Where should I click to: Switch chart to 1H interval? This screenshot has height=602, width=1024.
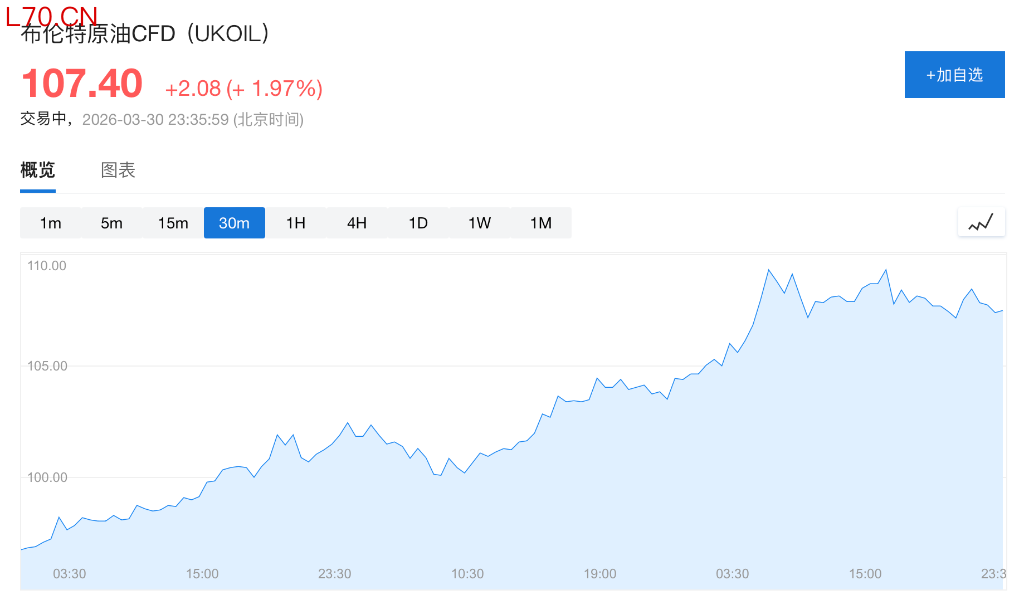tap(296, 223)
